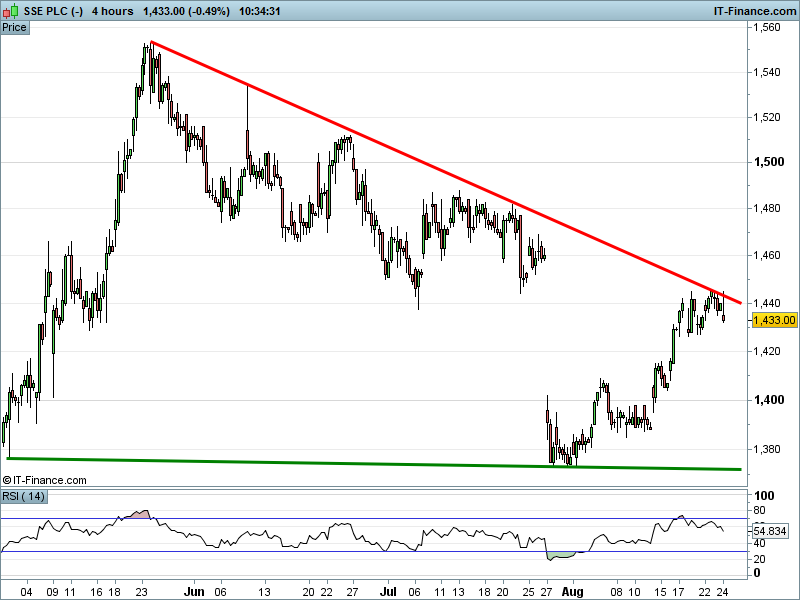This screenshot has height=600, width=800.
Task: Click the 1,380 price axis label
Action: coord(767,449)
